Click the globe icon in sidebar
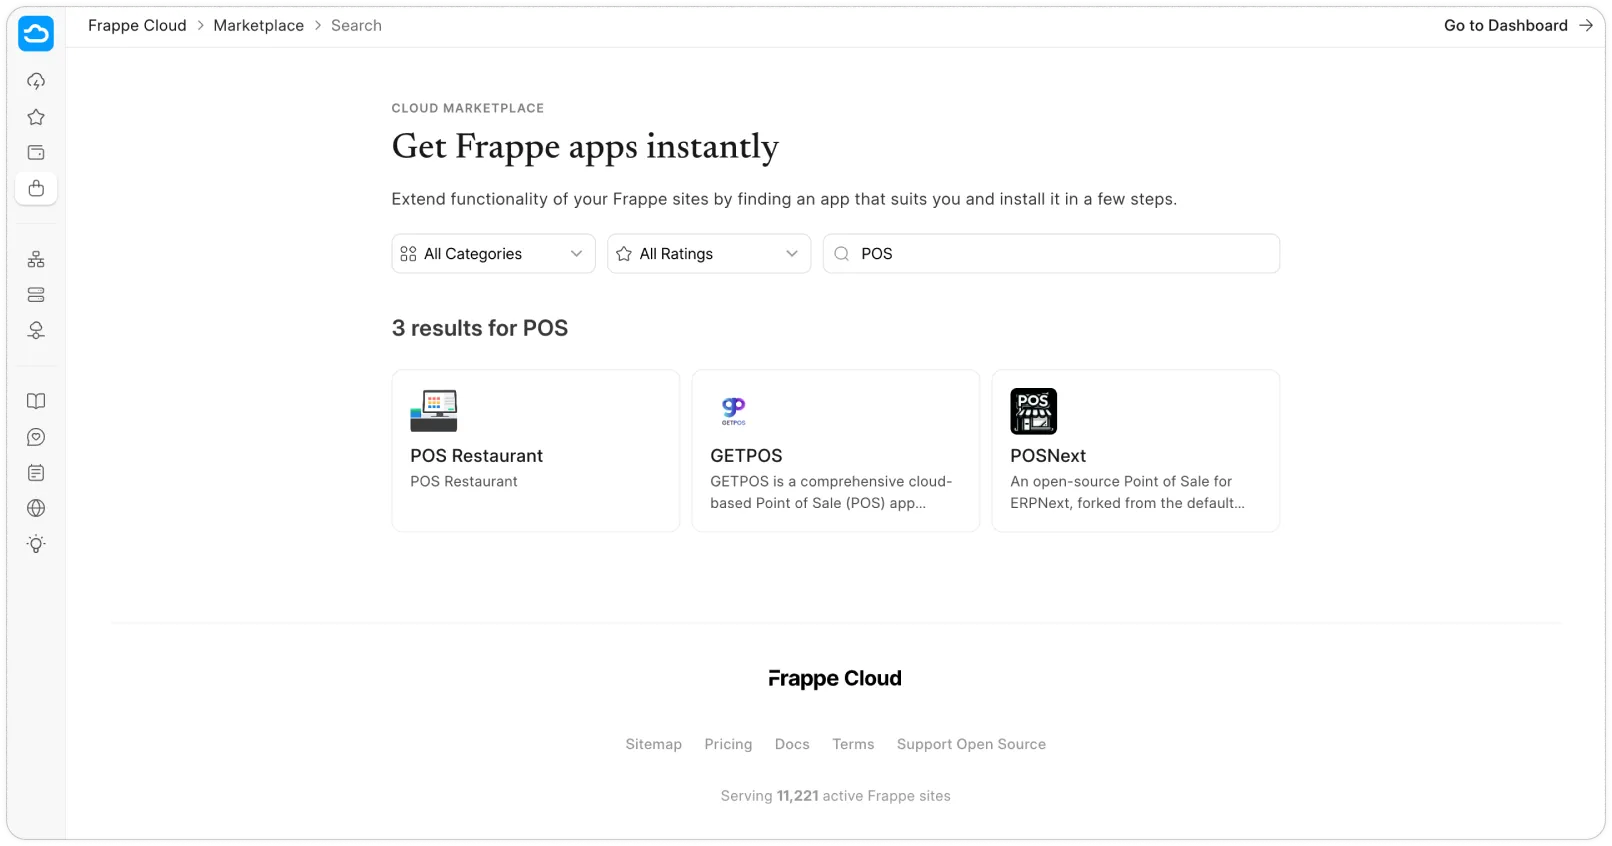This screenshot has width=1612, height=846. pos(36,508)
